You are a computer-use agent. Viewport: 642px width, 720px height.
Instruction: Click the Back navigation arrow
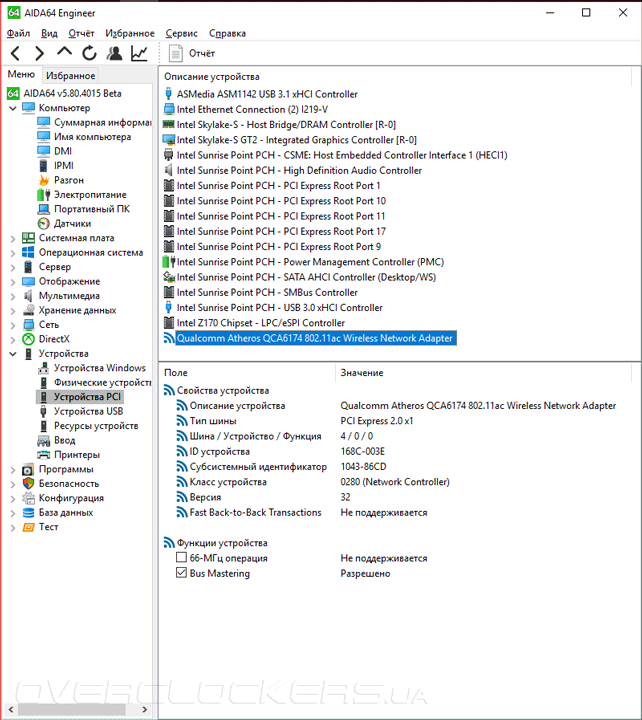(x=15, y=54)
